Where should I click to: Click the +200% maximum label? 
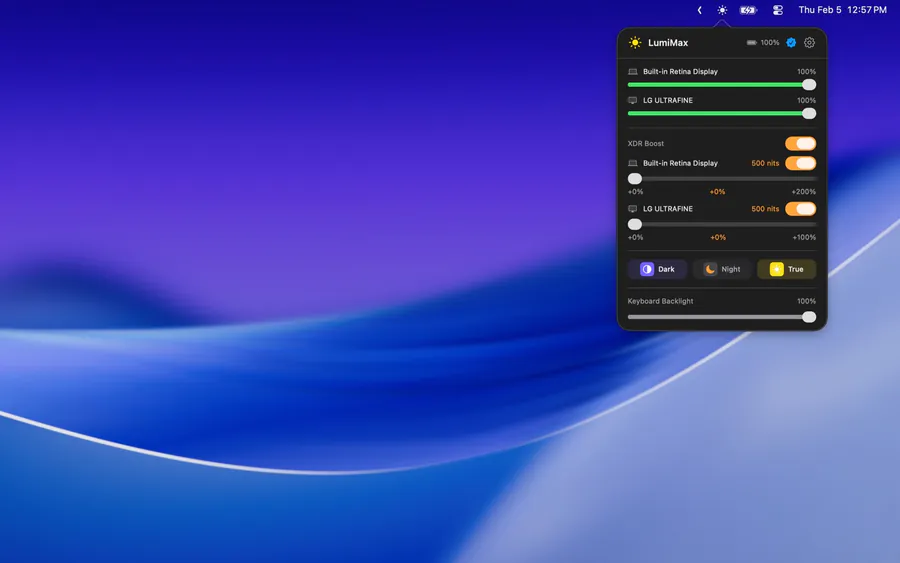point(804,192)
